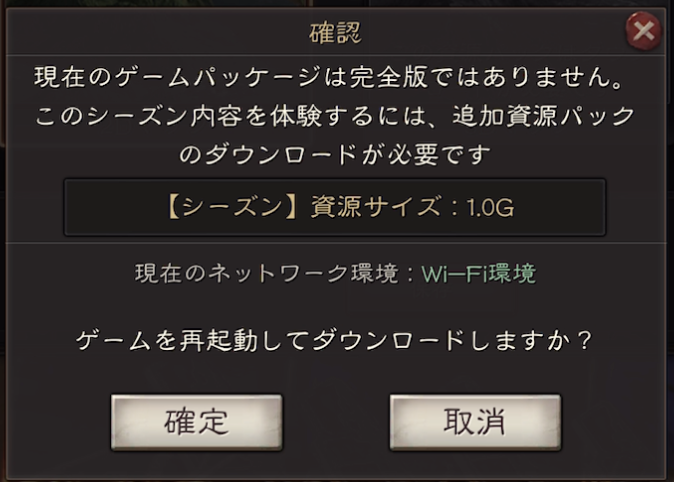Viewport: 674px width, 482px height.
Task: Click the empty area between 確定 and 取消
Action: (335, 422)
